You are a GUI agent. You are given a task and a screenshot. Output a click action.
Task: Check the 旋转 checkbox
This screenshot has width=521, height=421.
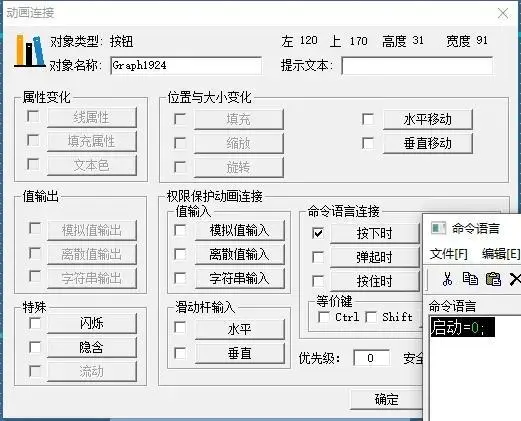tap(180, 167)
